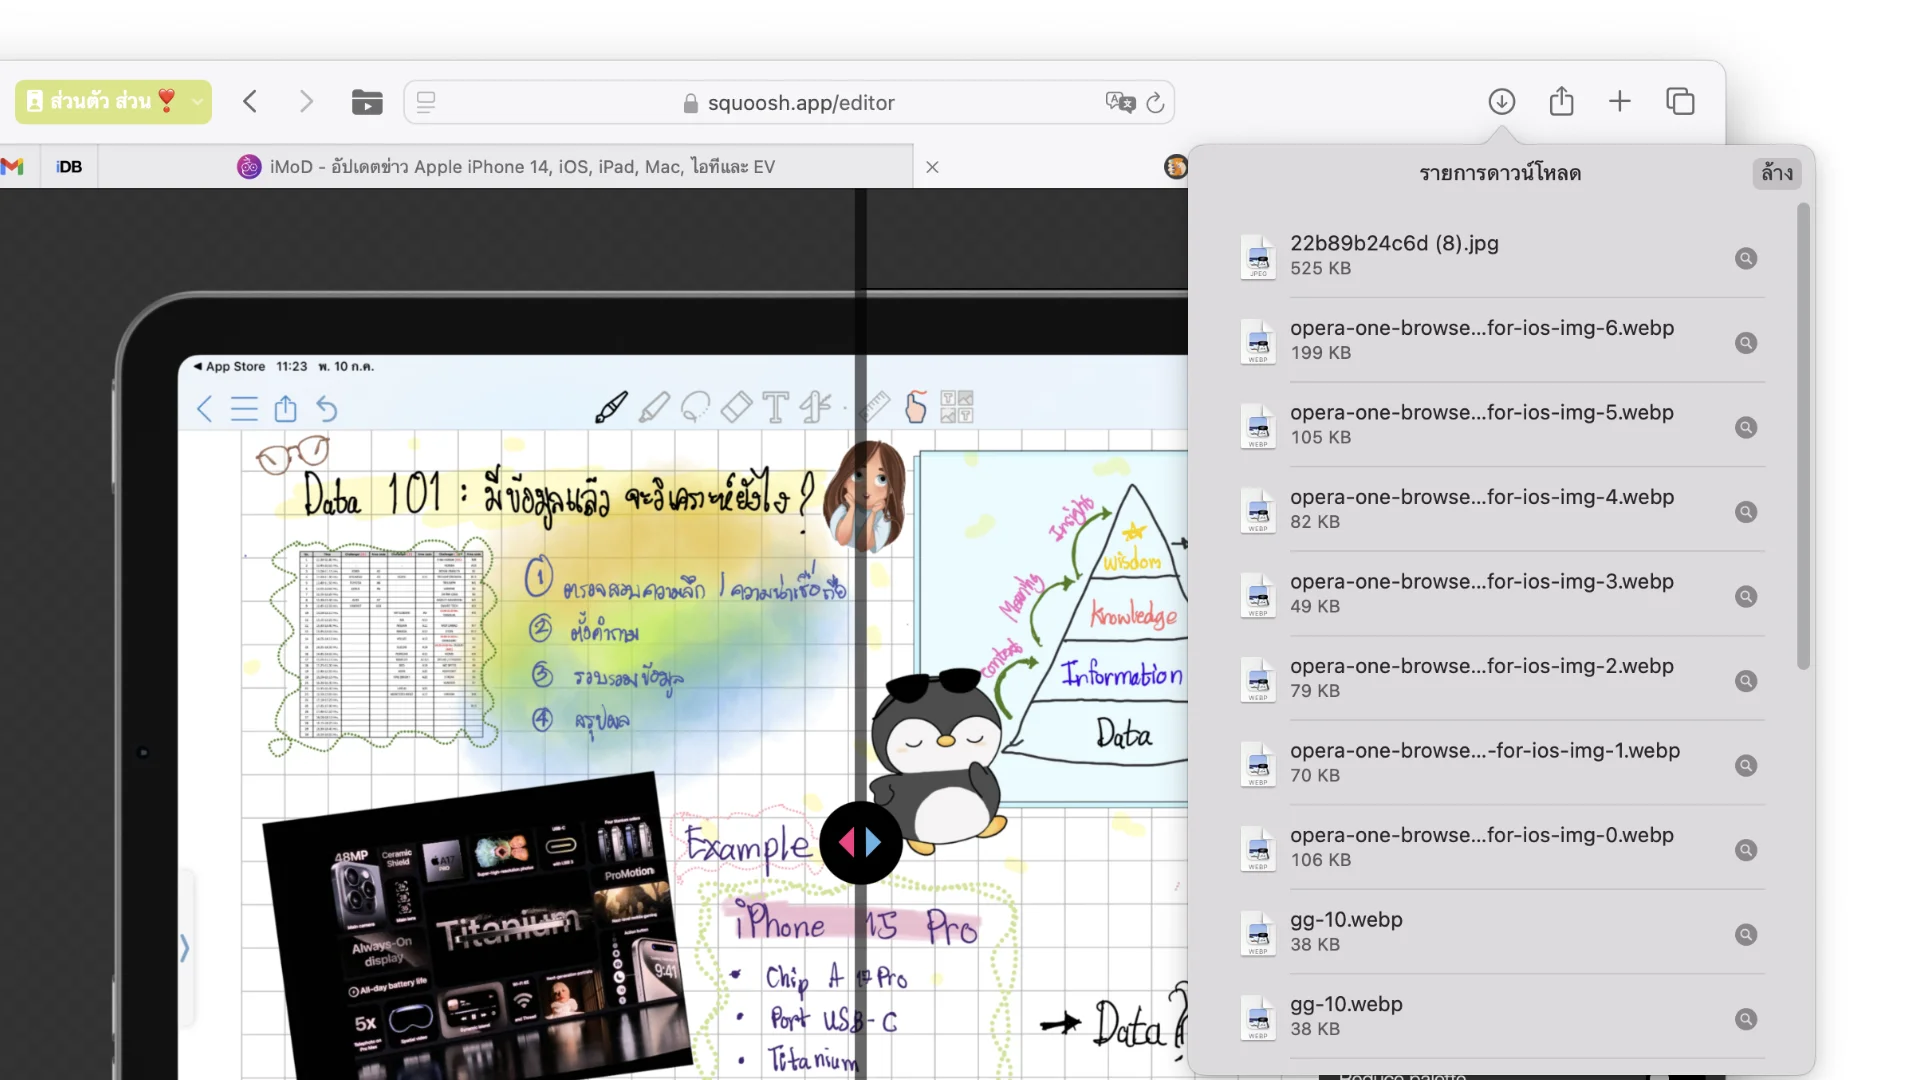Open the pinned Gmail tab
This screenshot has width=1920, height=1080.
[x=13, y=167]
